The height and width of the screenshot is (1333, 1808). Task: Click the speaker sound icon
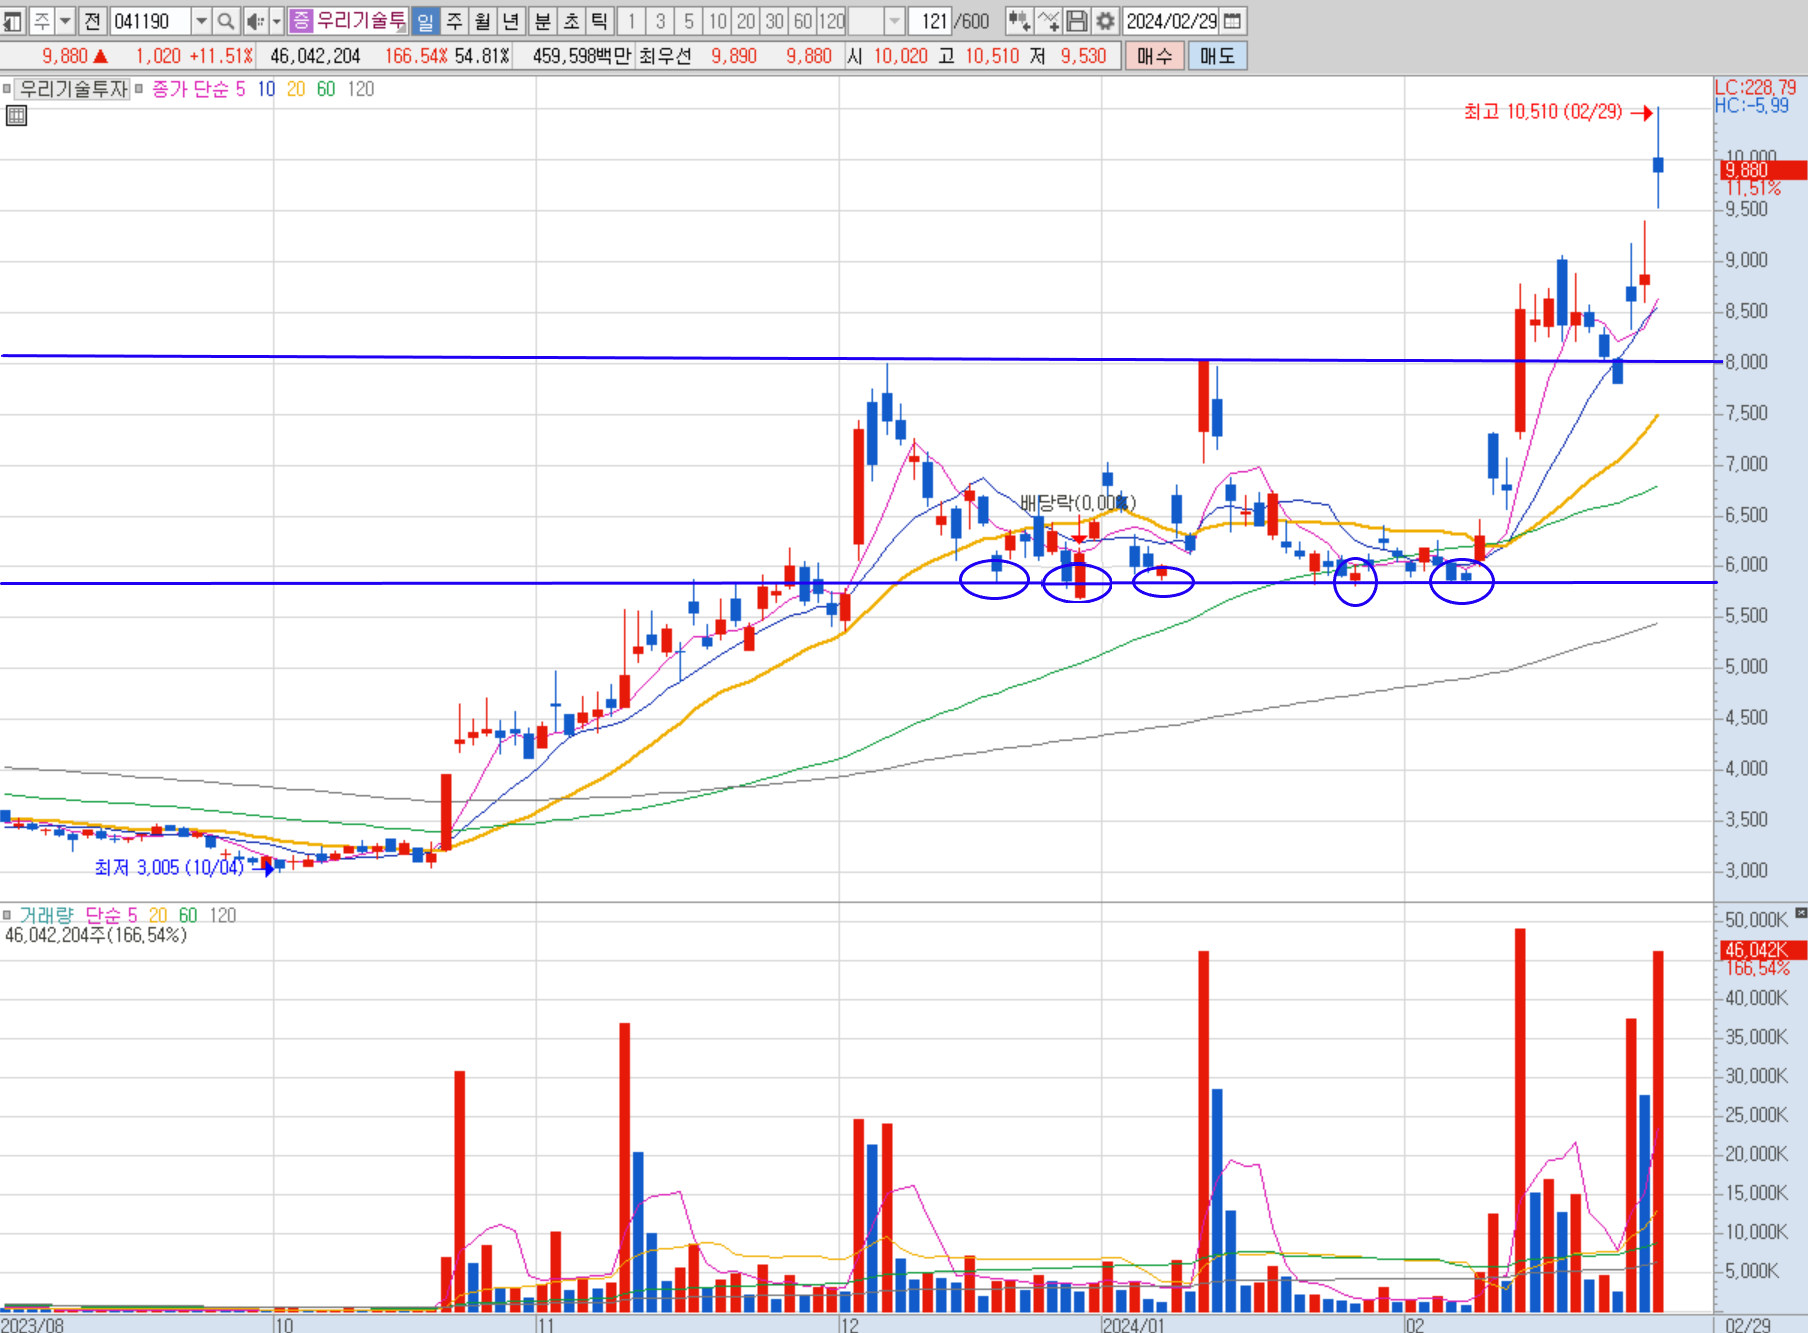point(255,21)
